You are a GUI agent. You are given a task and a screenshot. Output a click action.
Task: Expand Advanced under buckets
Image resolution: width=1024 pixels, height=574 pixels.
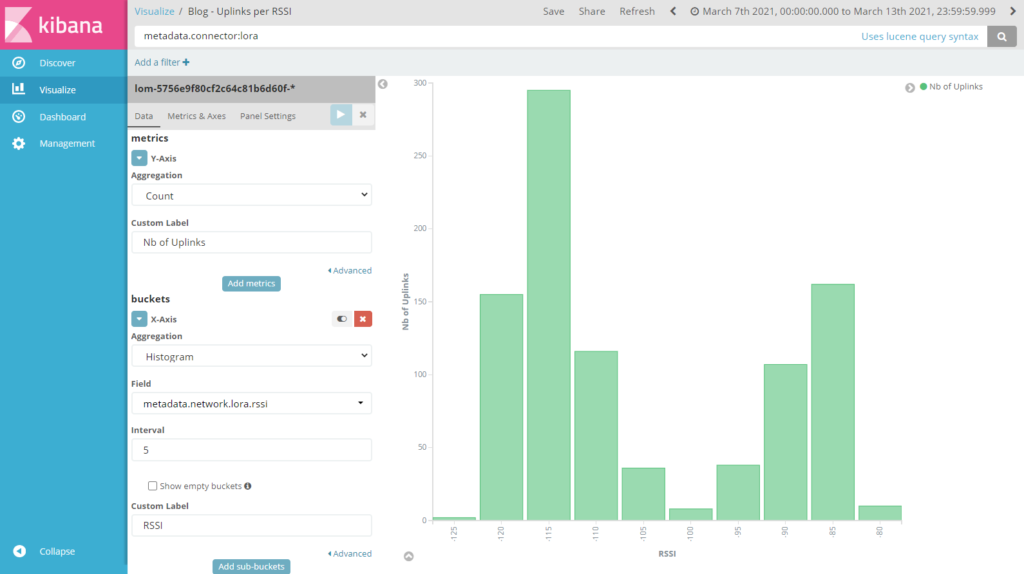click(x=349, y=553)
